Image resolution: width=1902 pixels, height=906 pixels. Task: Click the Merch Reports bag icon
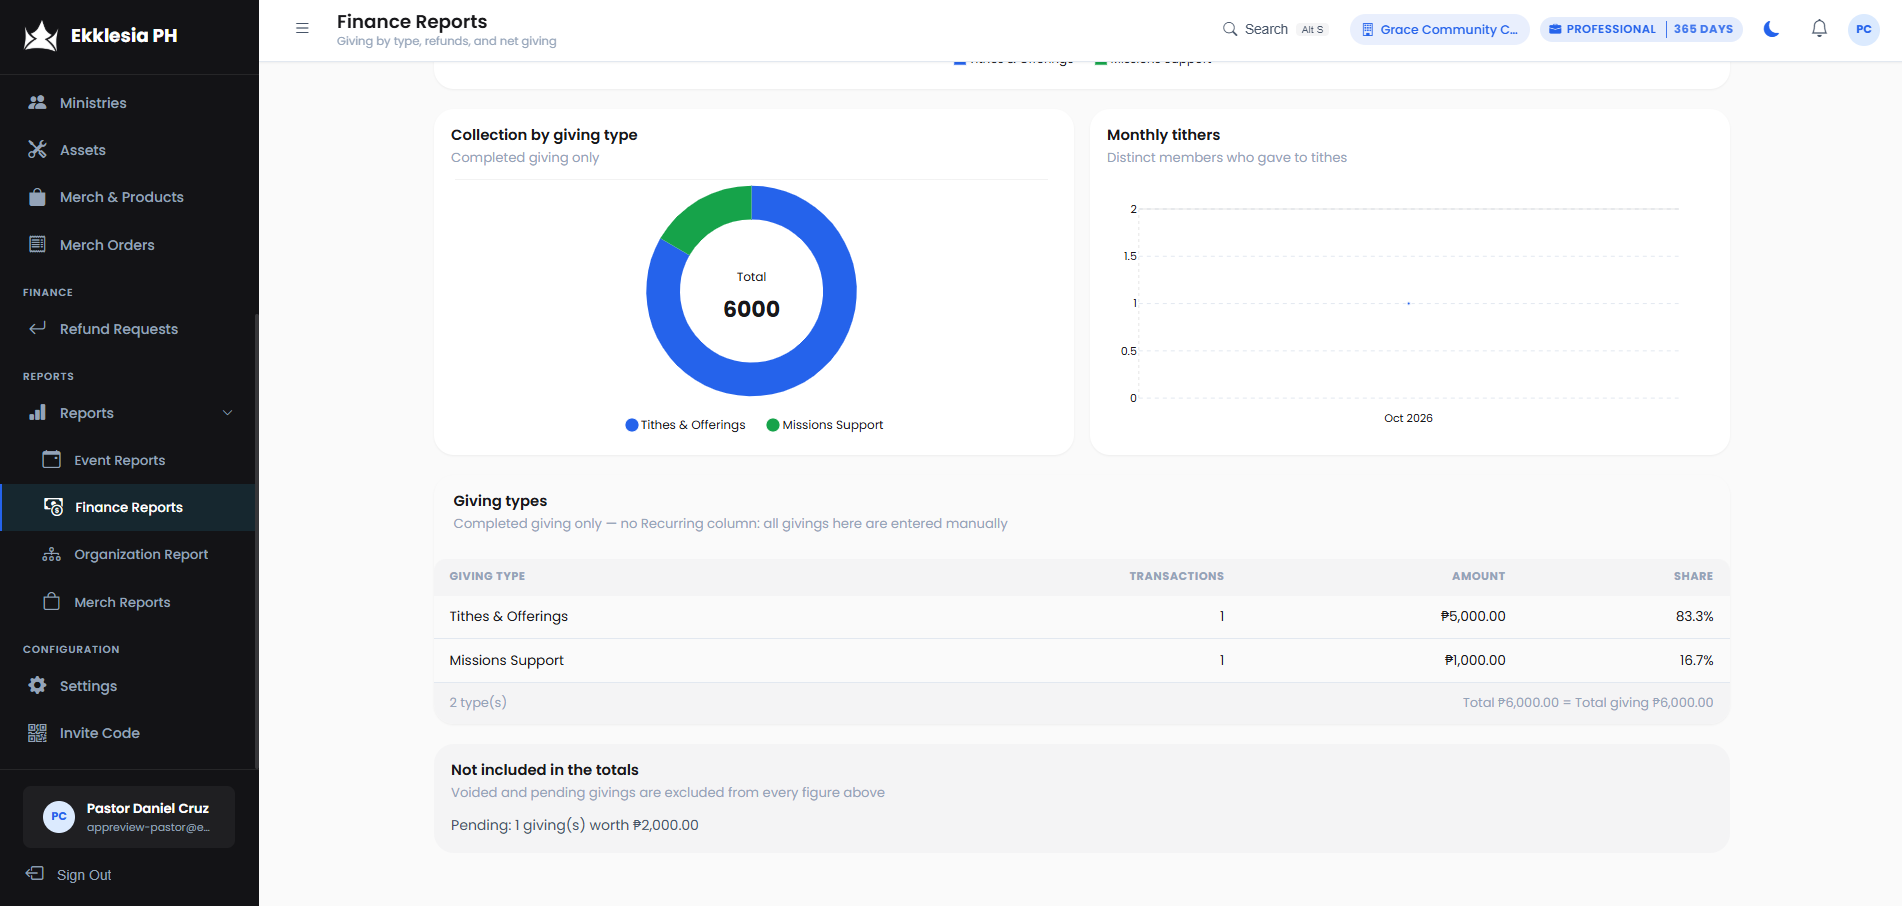pos(52,601)
